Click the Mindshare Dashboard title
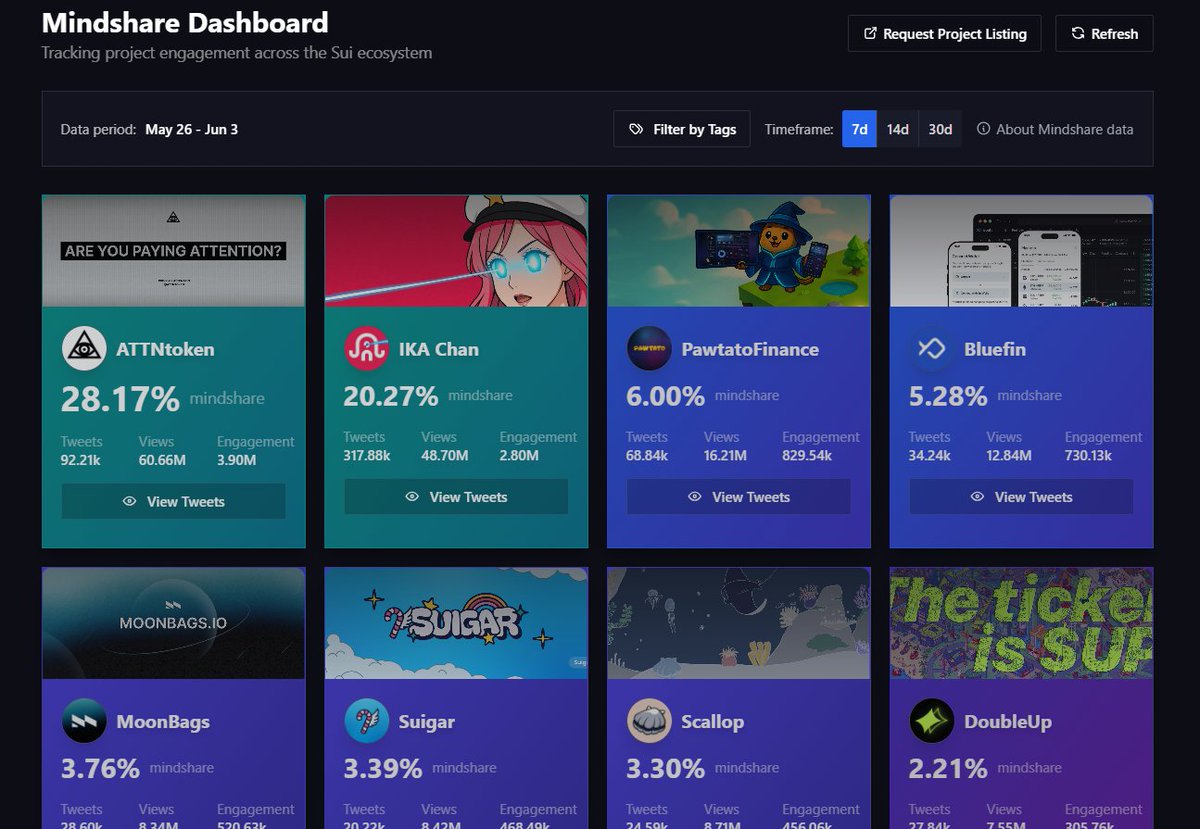The width and height of the screenshot is (1200, 829). coord(185,22)
